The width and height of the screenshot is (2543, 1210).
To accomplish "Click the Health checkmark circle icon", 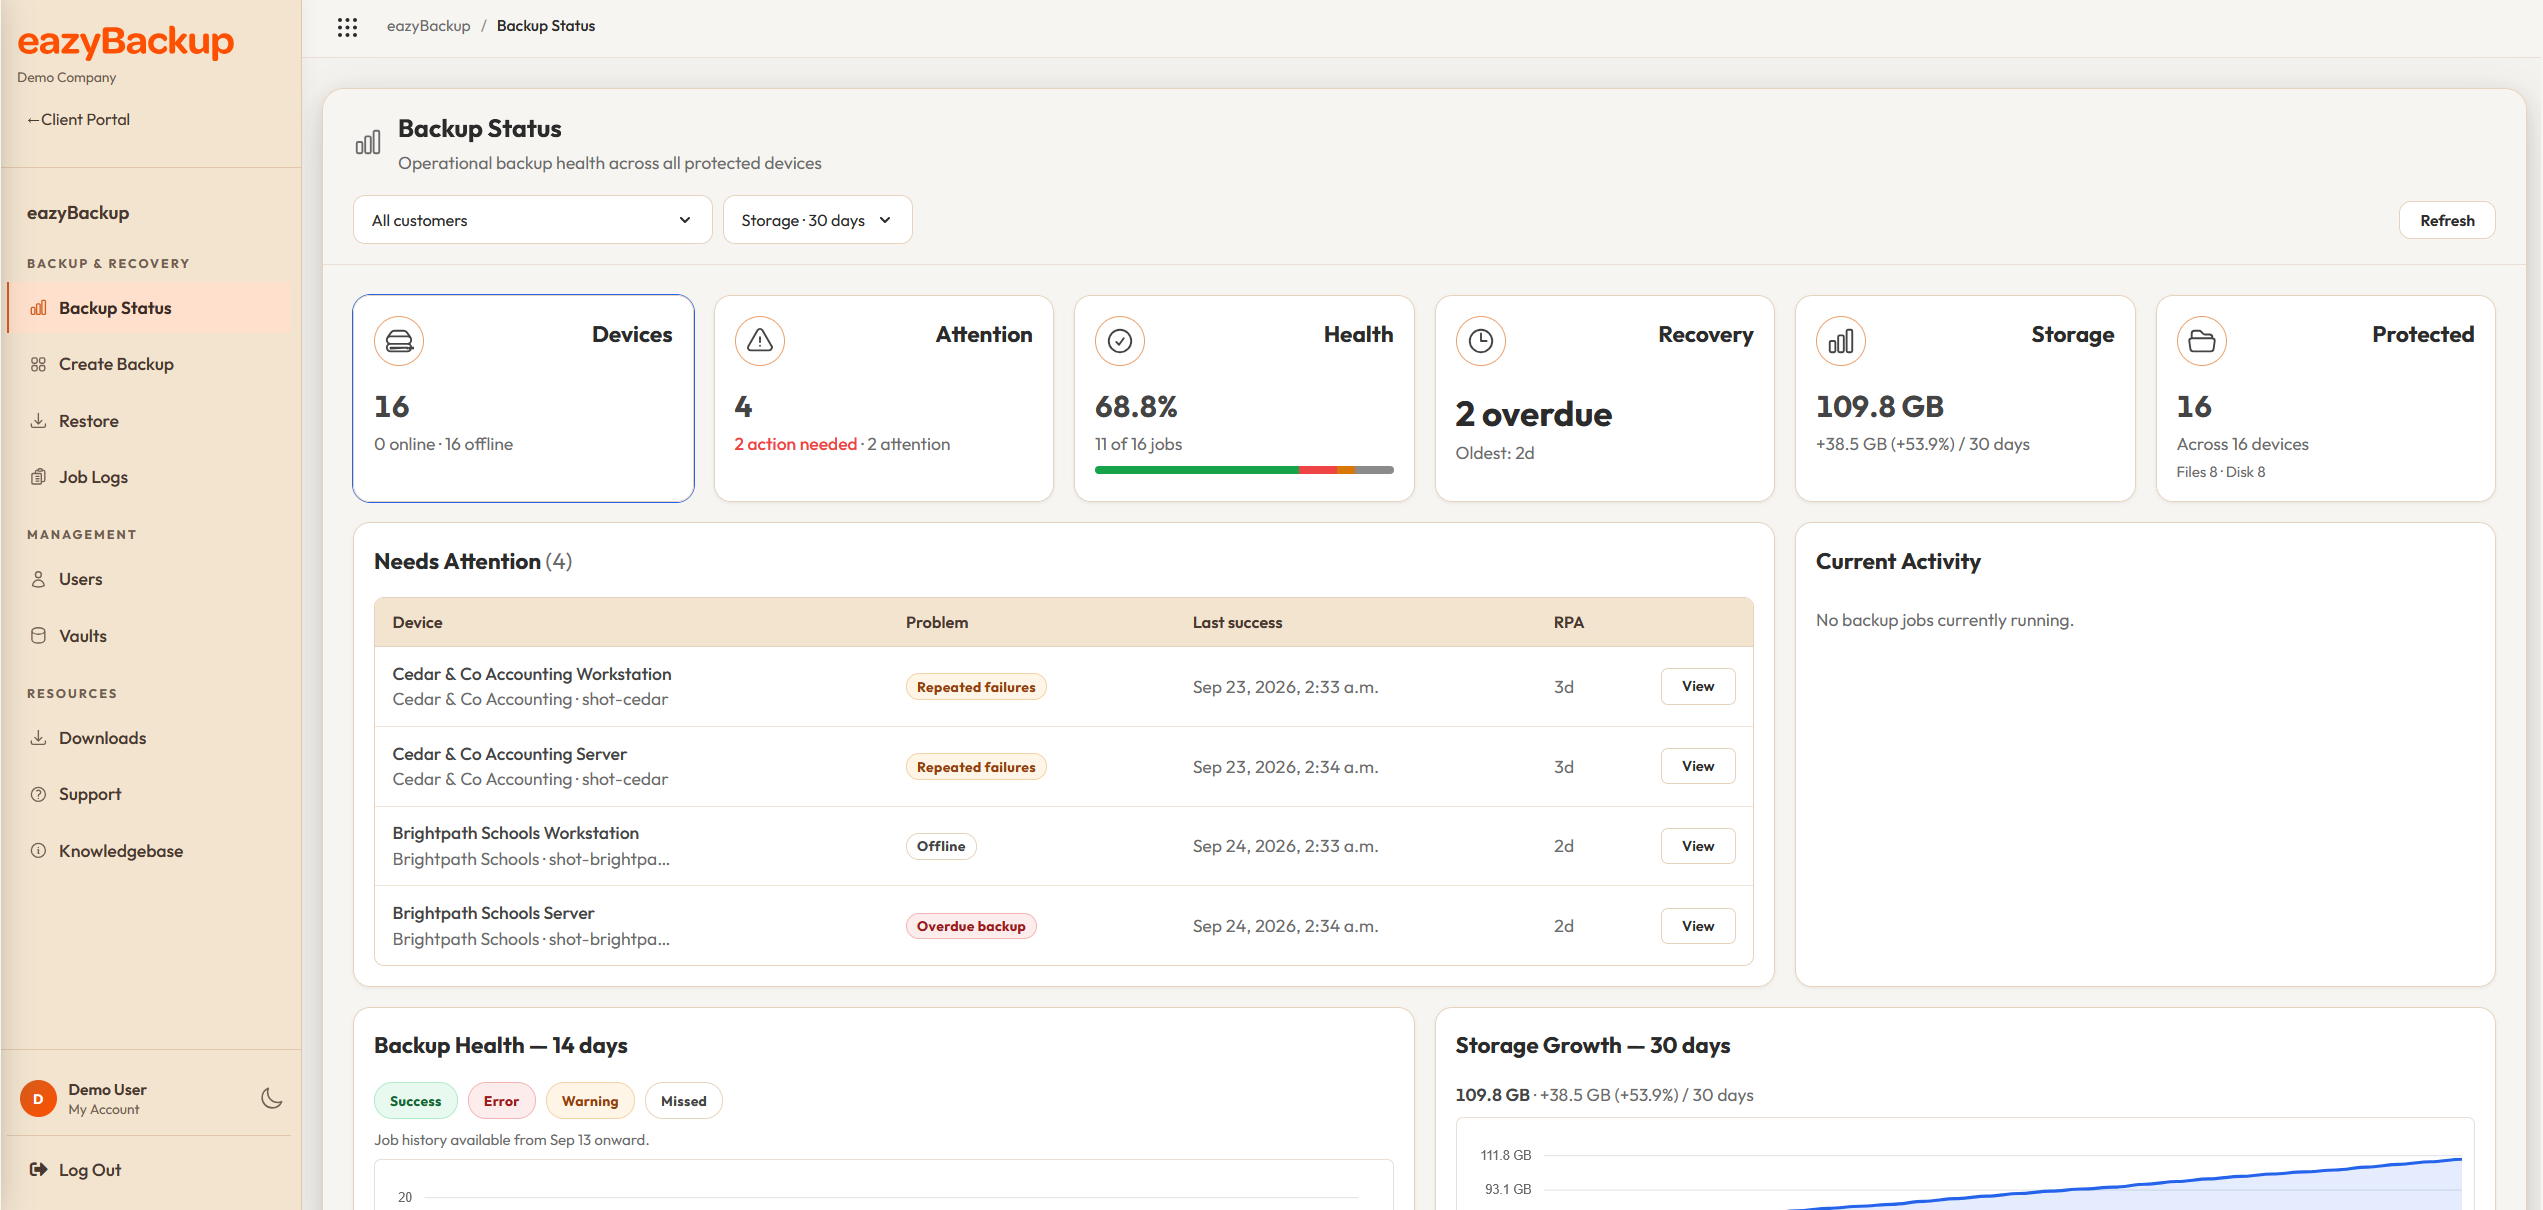I will (1120, 341).
